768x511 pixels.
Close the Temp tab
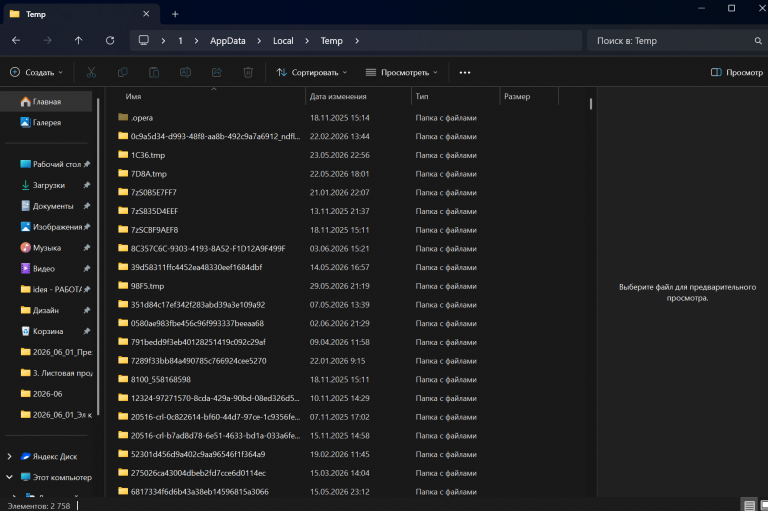pyautogui.click(x=146, y=14)
